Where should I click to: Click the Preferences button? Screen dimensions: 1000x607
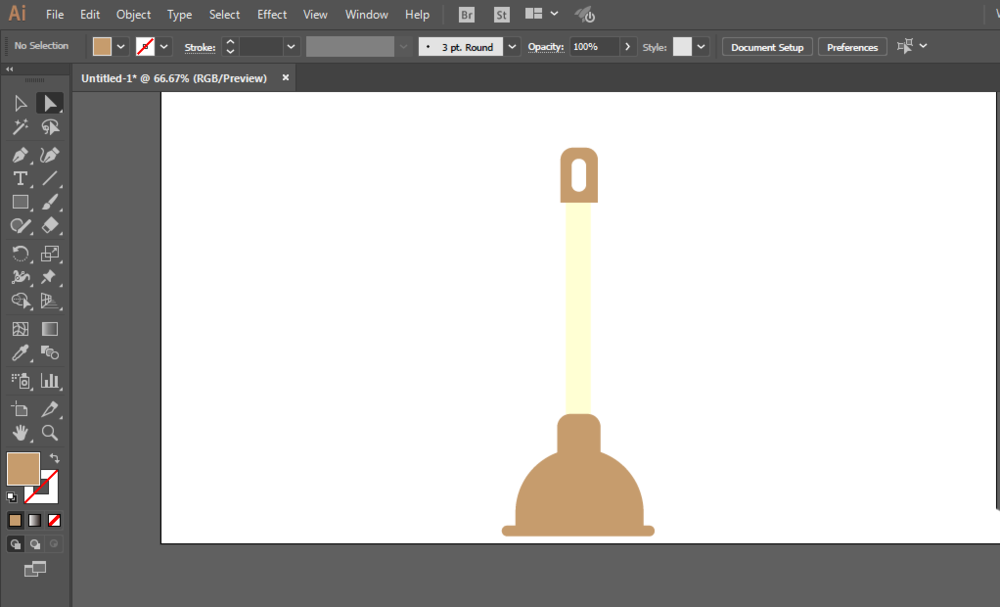(852, 47)
